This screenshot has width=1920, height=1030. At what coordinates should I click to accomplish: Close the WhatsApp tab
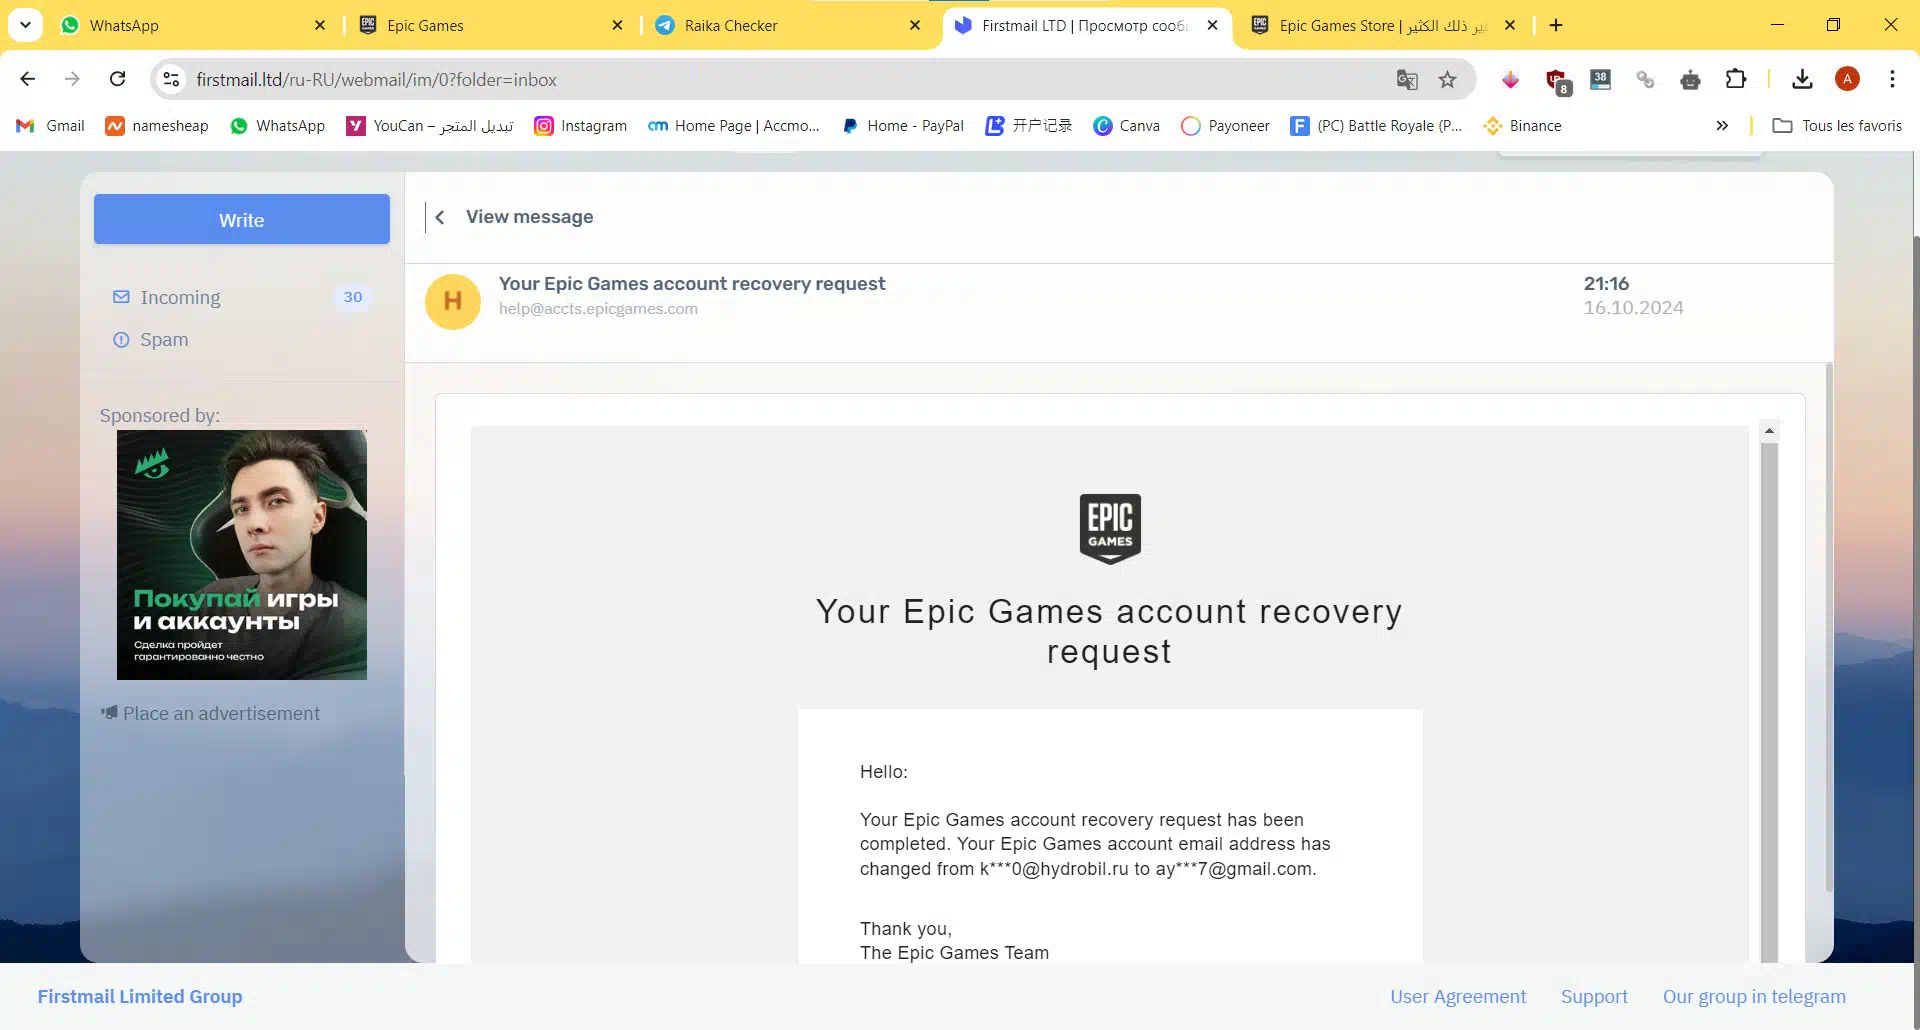(x=320, y=25)
